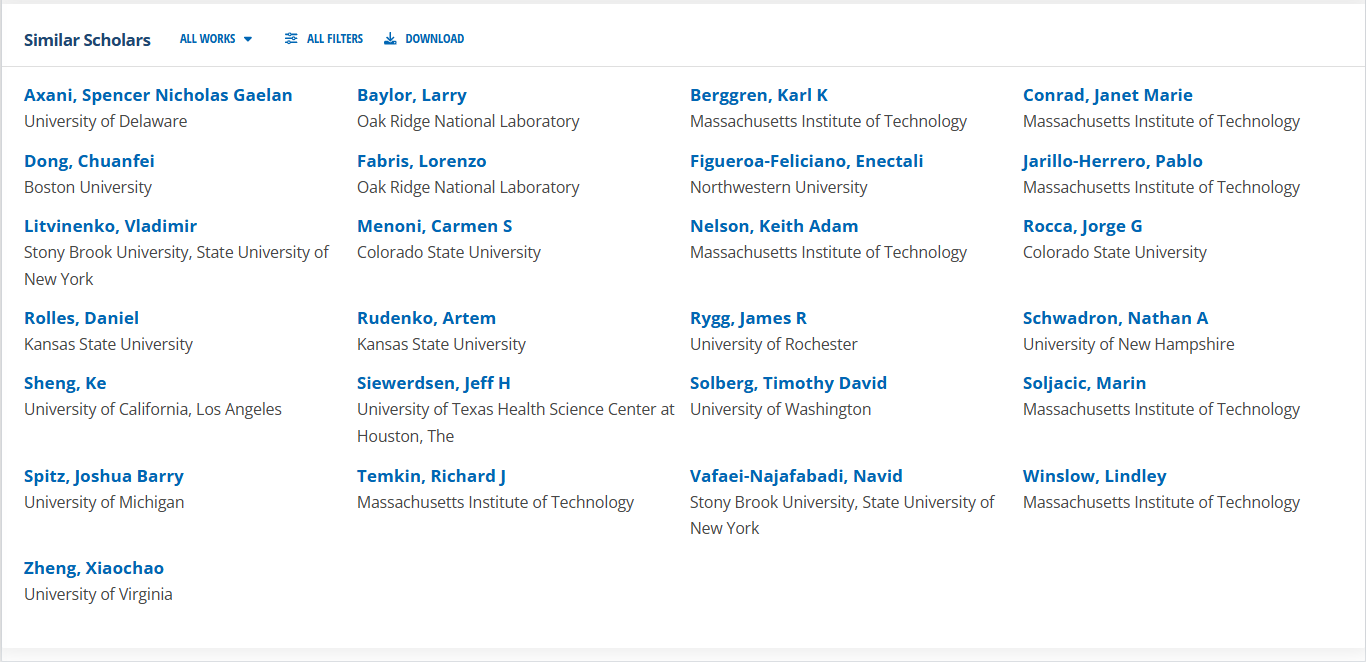Open Litvinenko, Vladimir profile
1366x662 pixels.
(110, 226)
